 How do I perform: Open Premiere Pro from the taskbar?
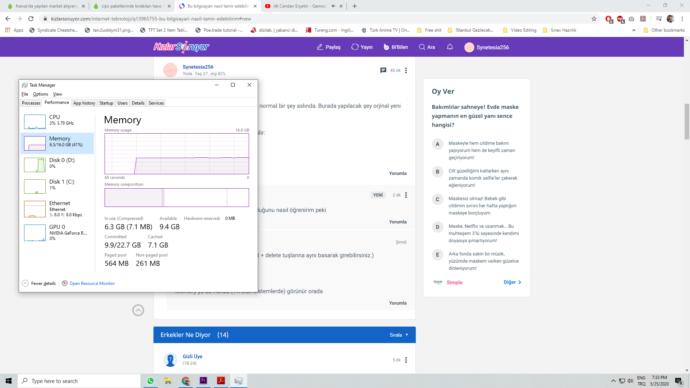[203, 381]
